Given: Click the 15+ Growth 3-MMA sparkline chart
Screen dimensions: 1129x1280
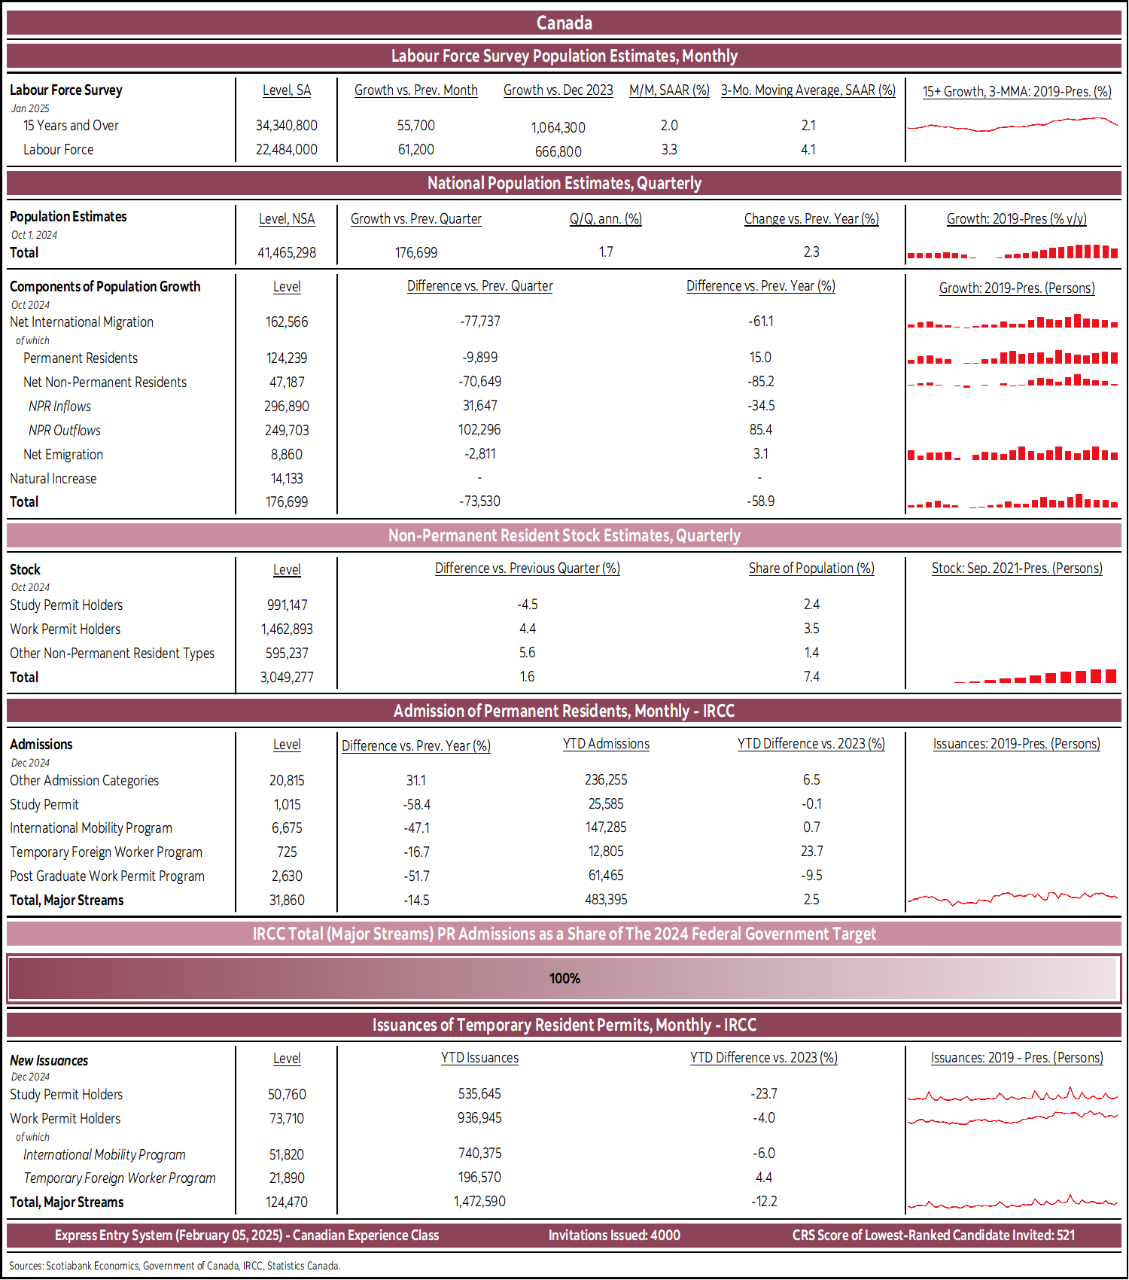Looking at the screenshot, I should 1012,125.
